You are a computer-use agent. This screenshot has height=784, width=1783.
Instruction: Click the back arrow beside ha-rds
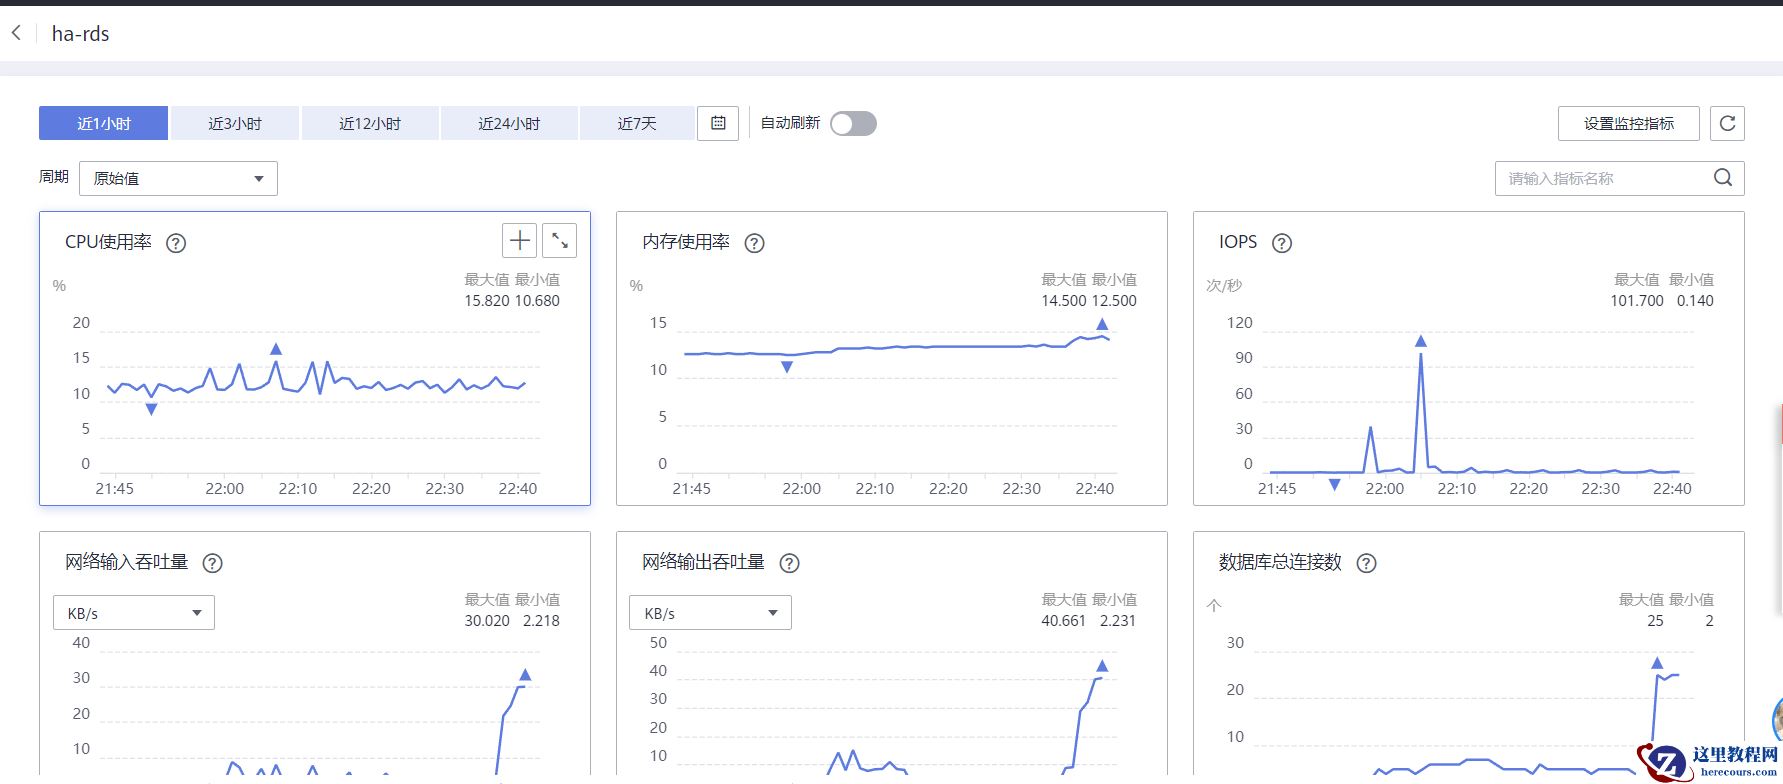[17, 33]
